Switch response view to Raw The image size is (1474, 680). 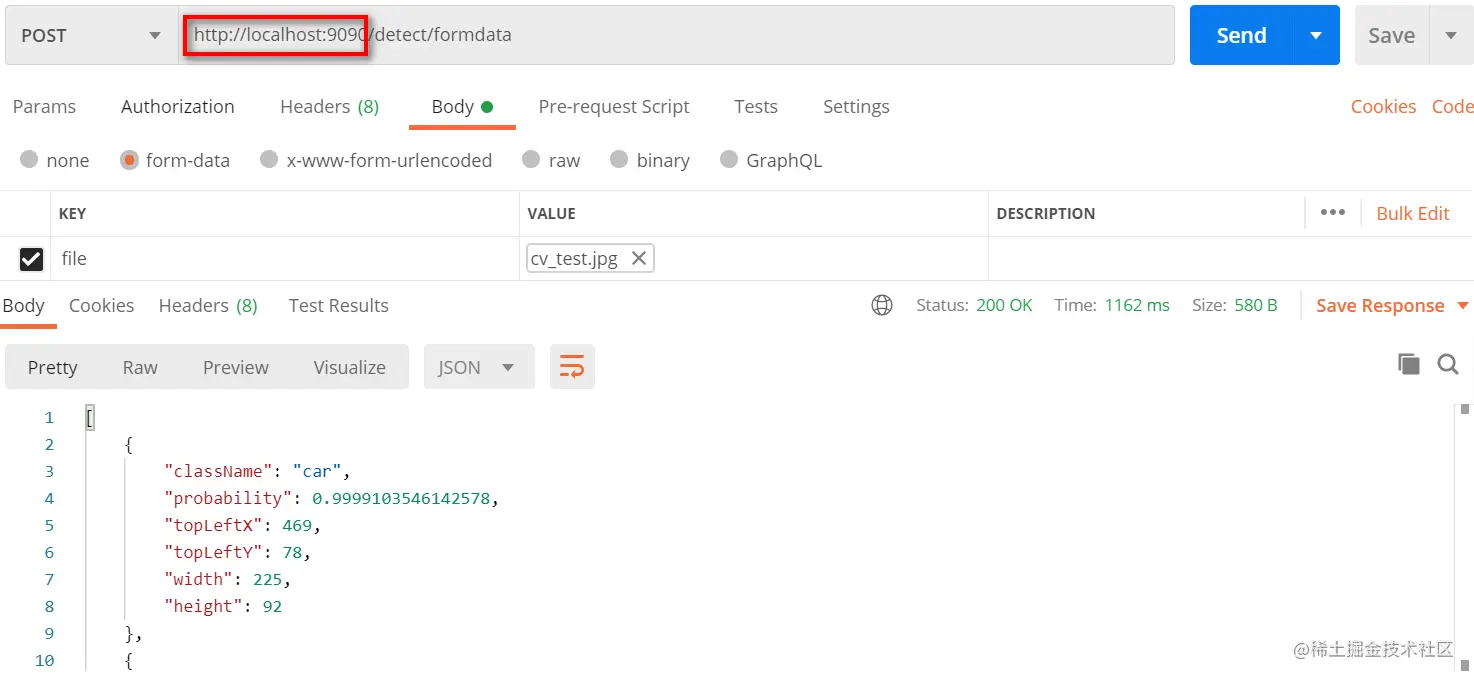click(140, 367)
